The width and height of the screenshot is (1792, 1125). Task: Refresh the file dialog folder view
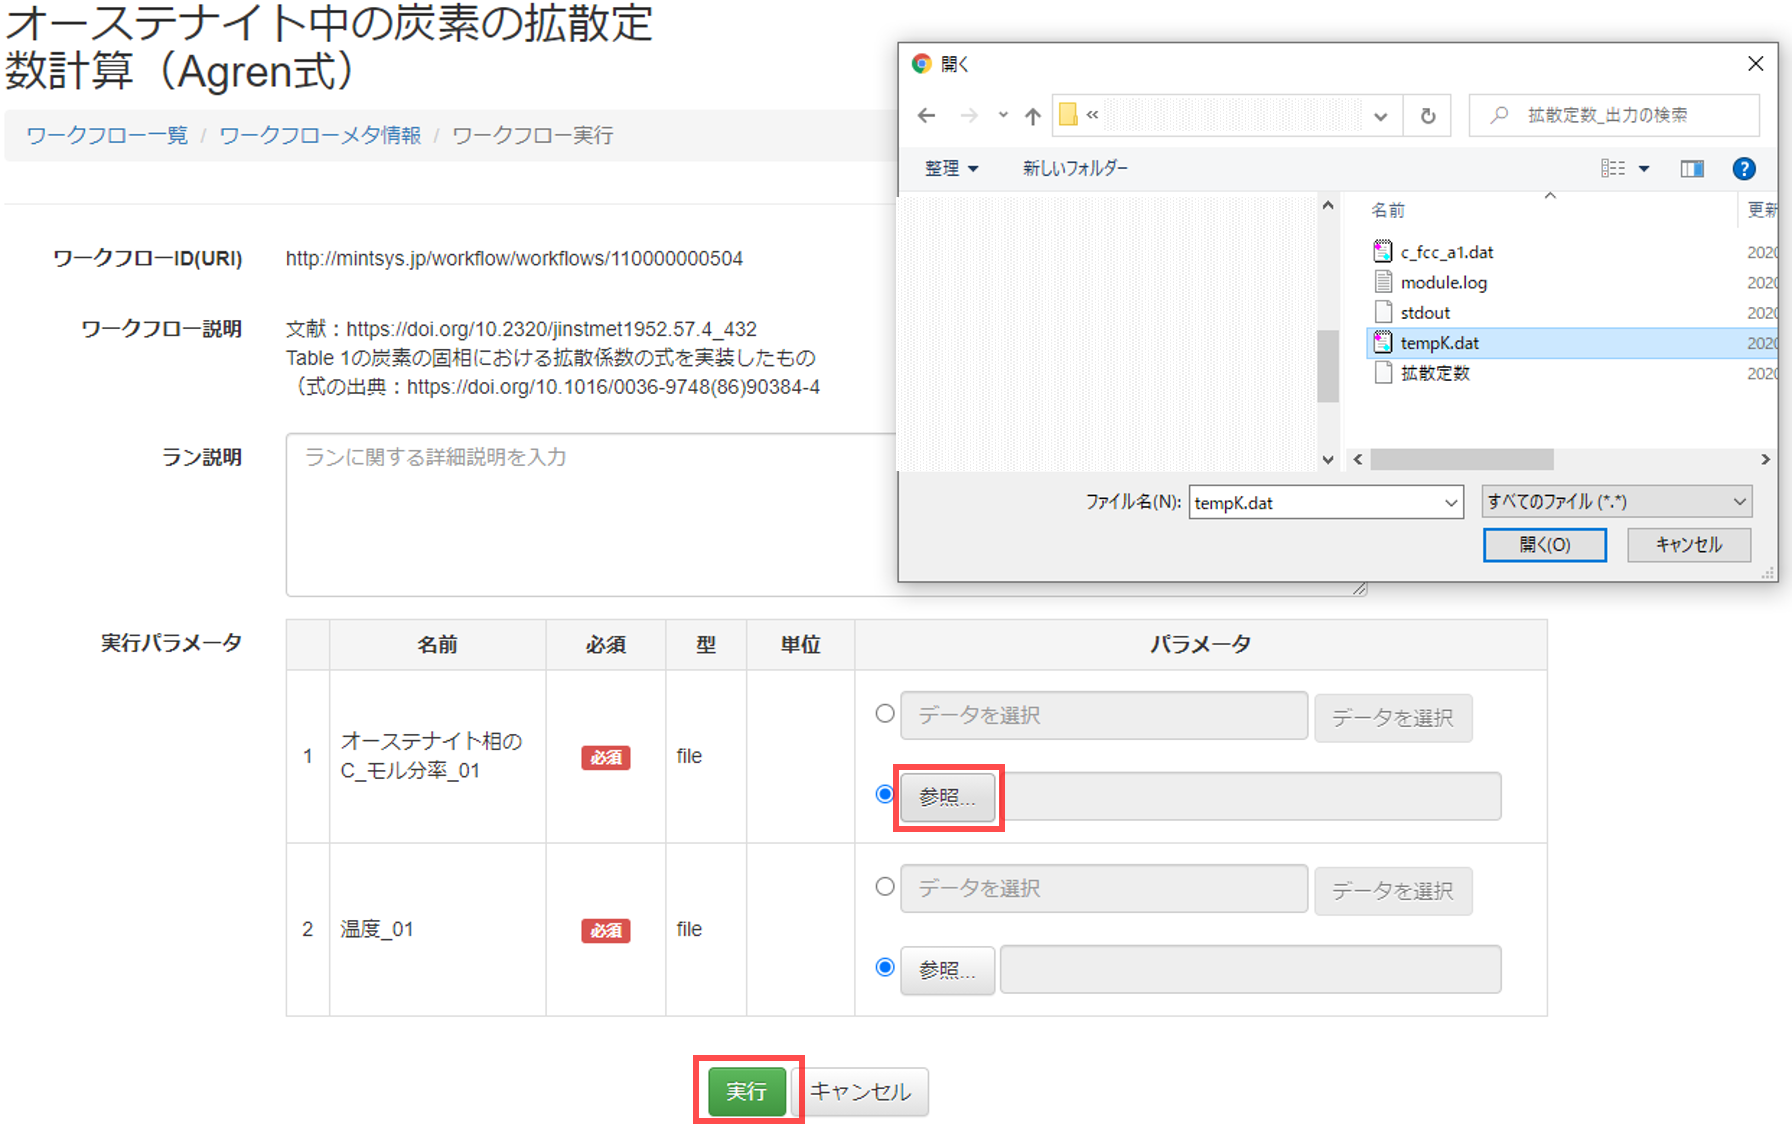(1428, 116)
